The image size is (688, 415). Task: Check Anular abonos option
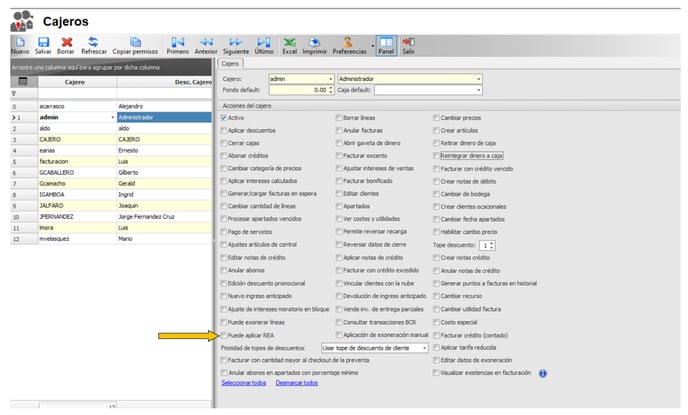[x=224, y=271]
